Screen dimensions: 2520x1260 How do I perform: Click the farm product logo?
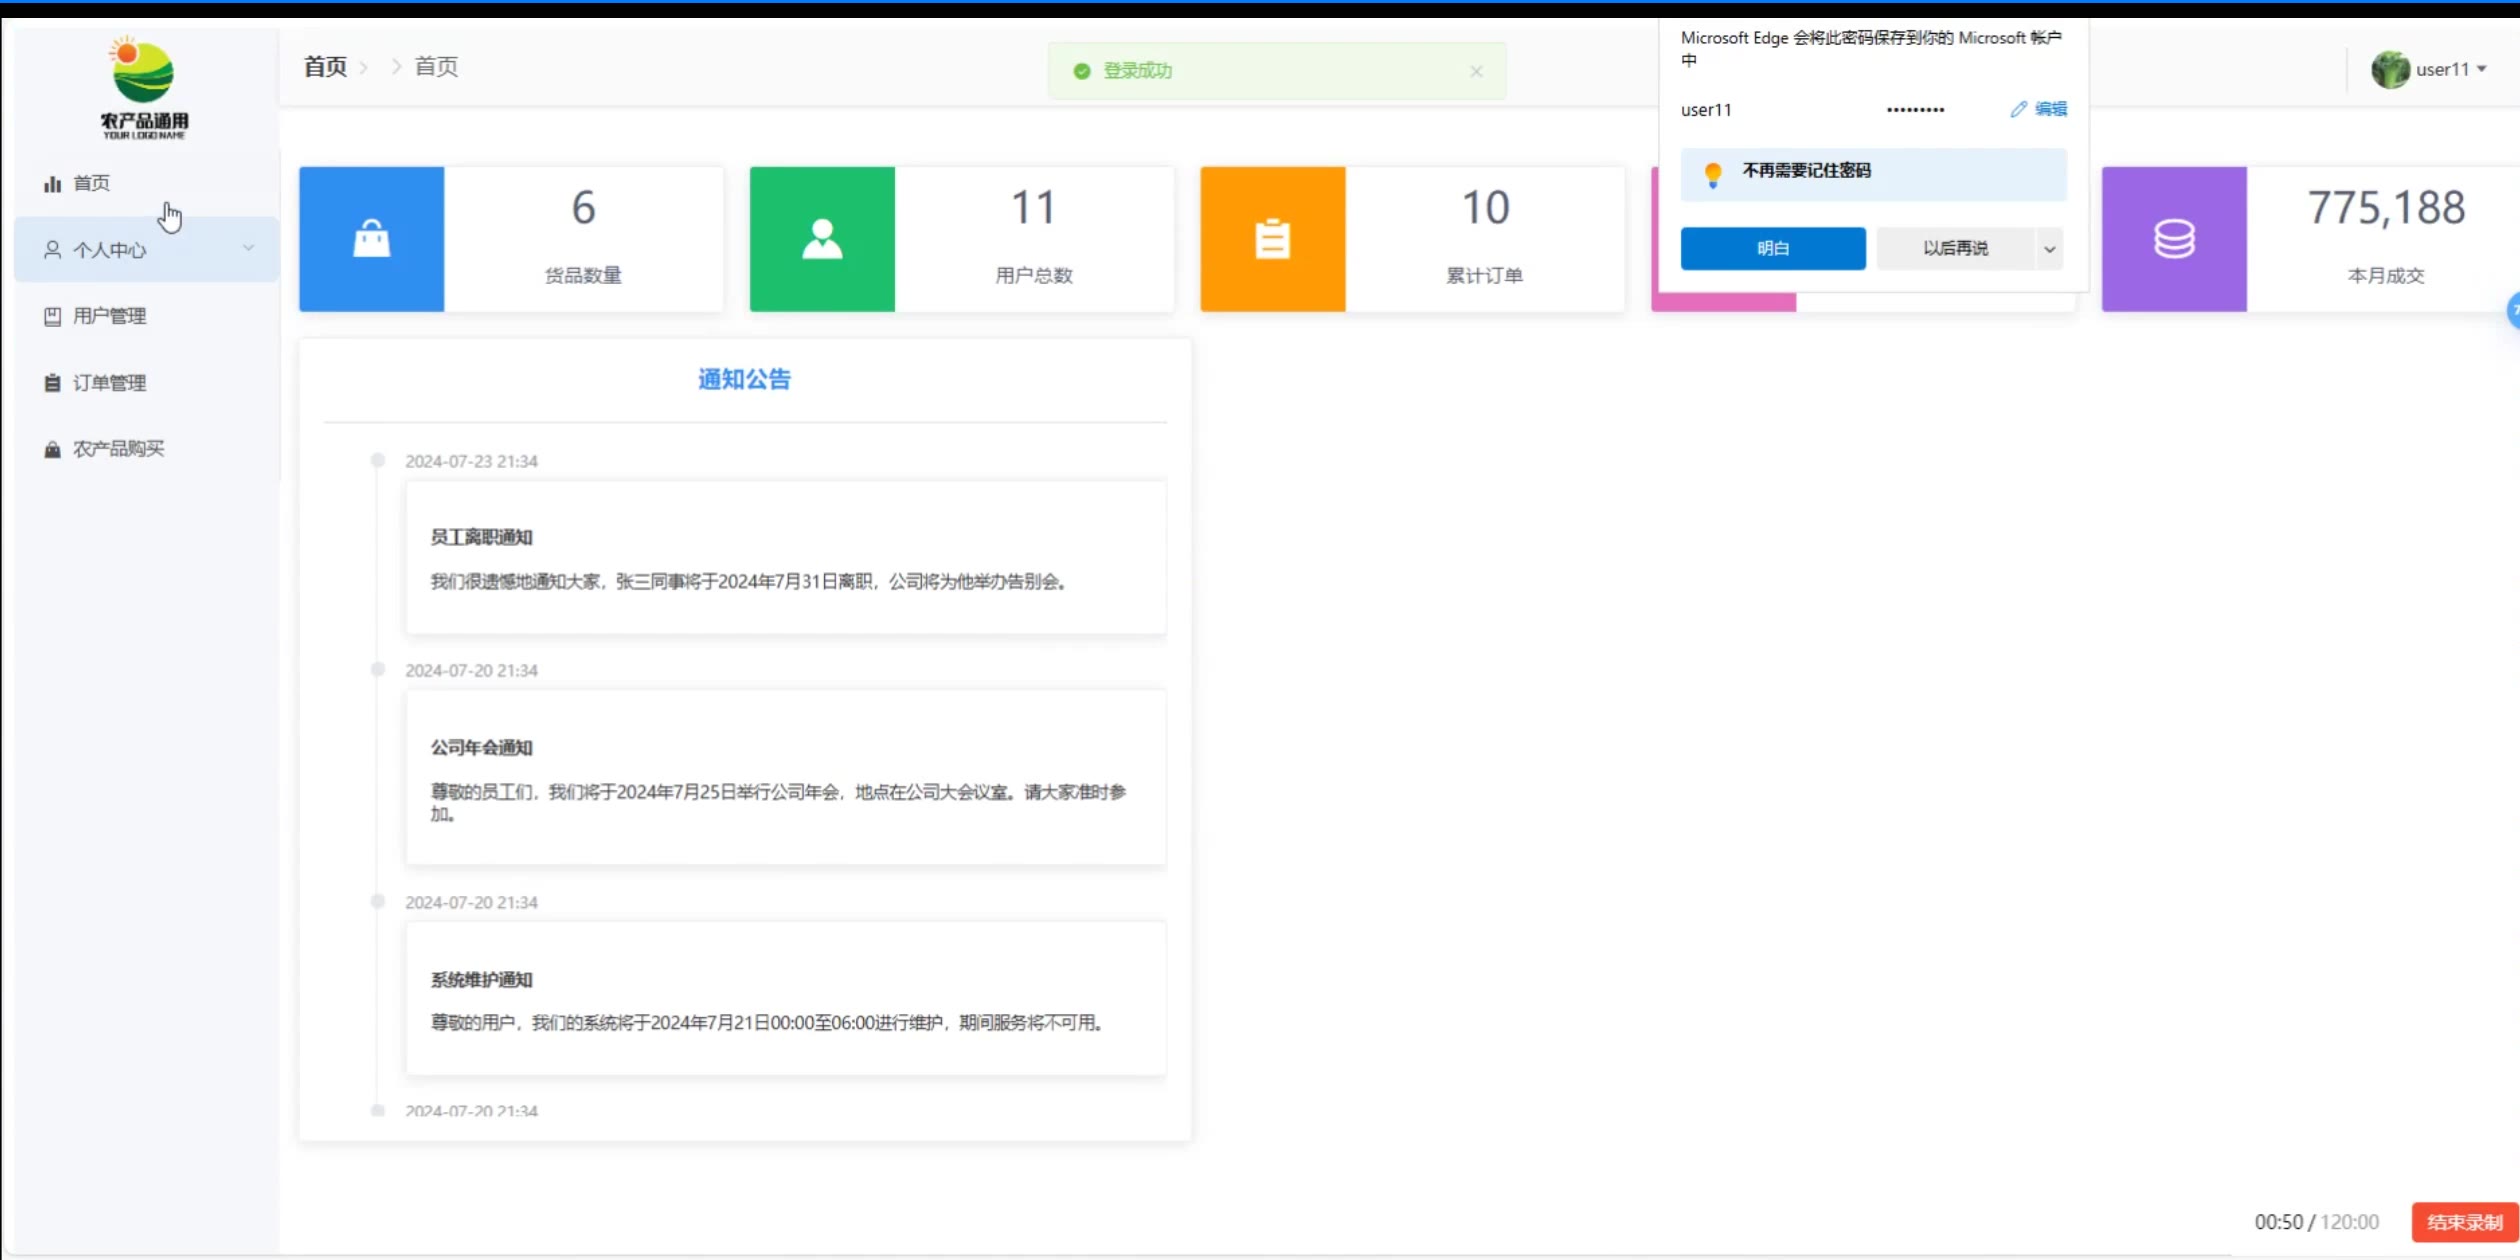point(143,88)
